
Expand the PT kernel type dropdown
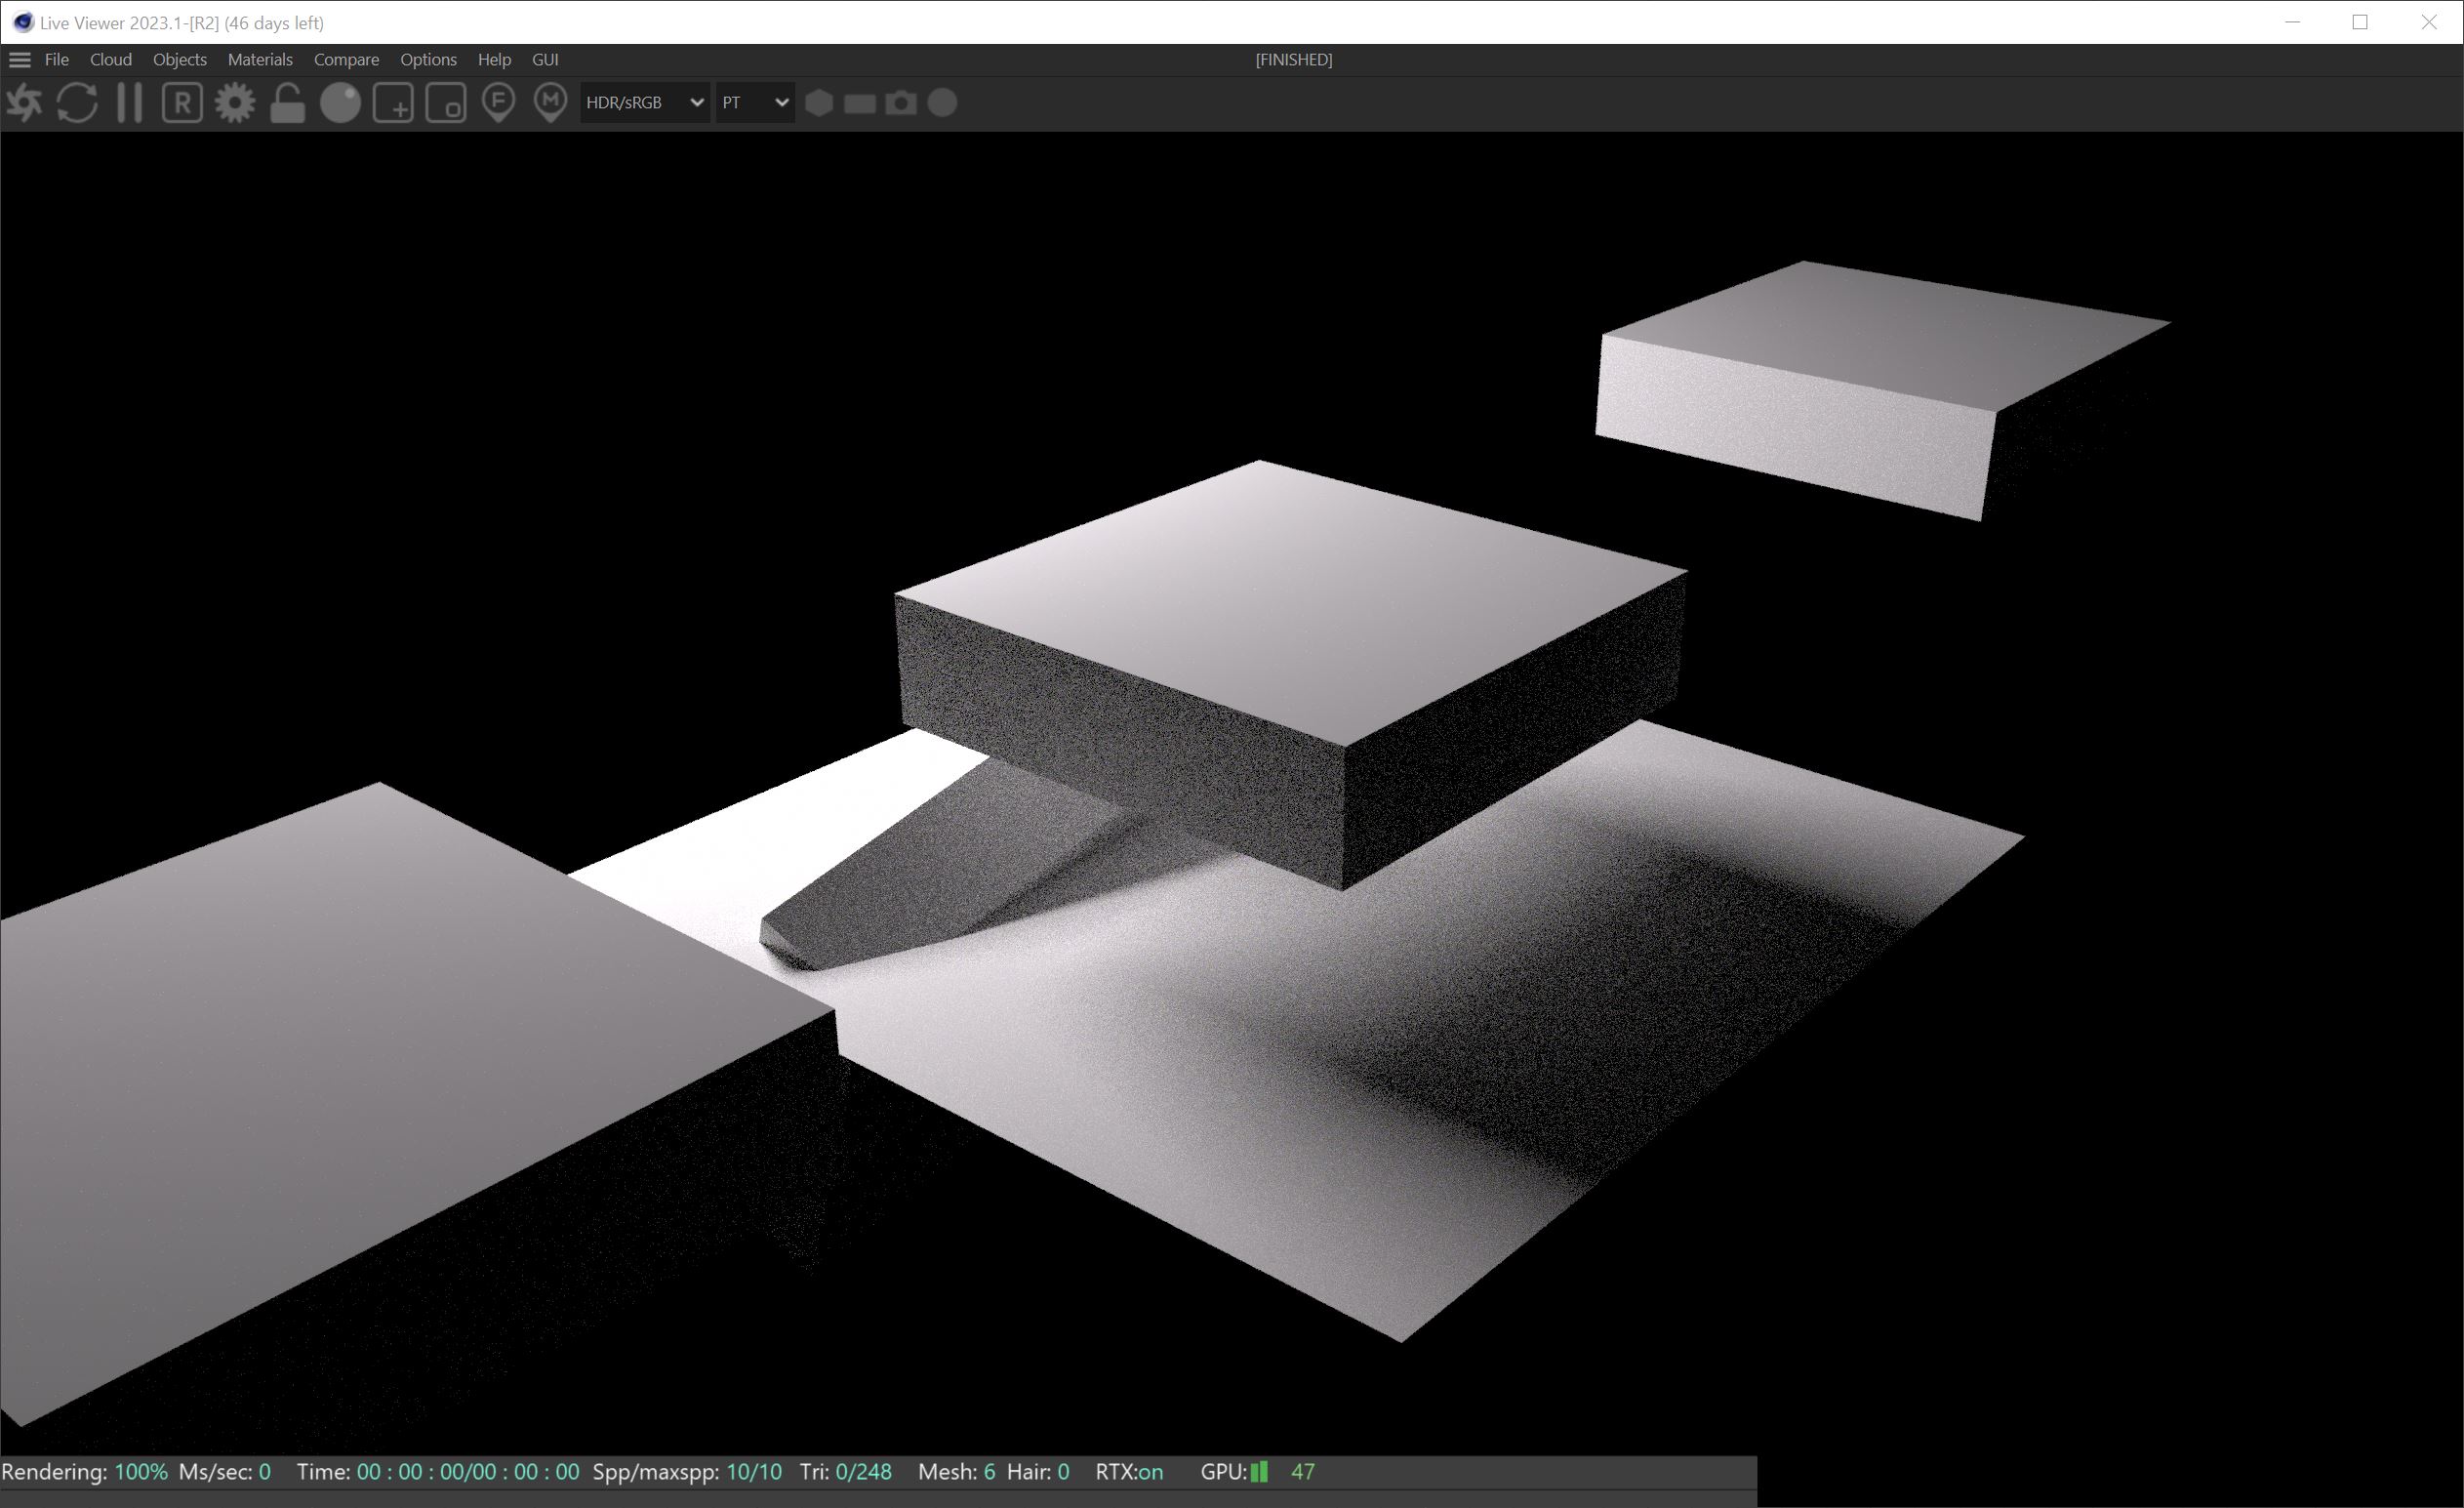point(755,103)
